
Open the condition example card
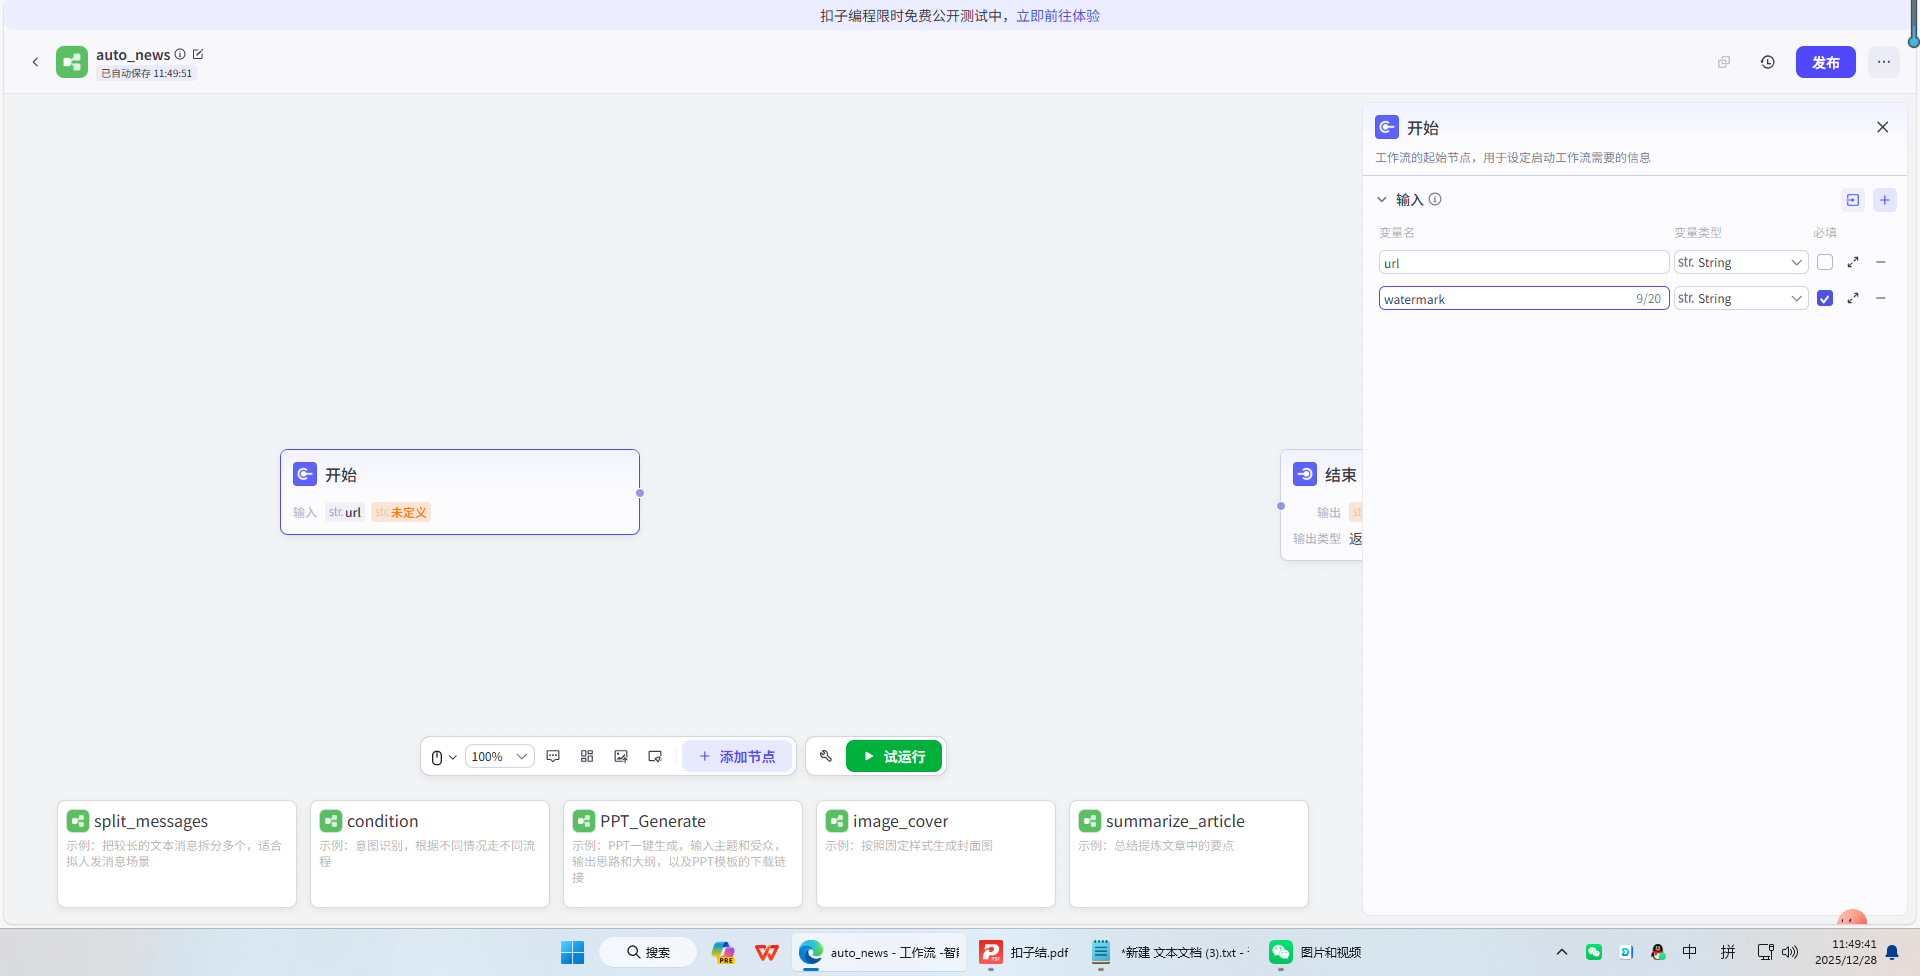point(430,854)
